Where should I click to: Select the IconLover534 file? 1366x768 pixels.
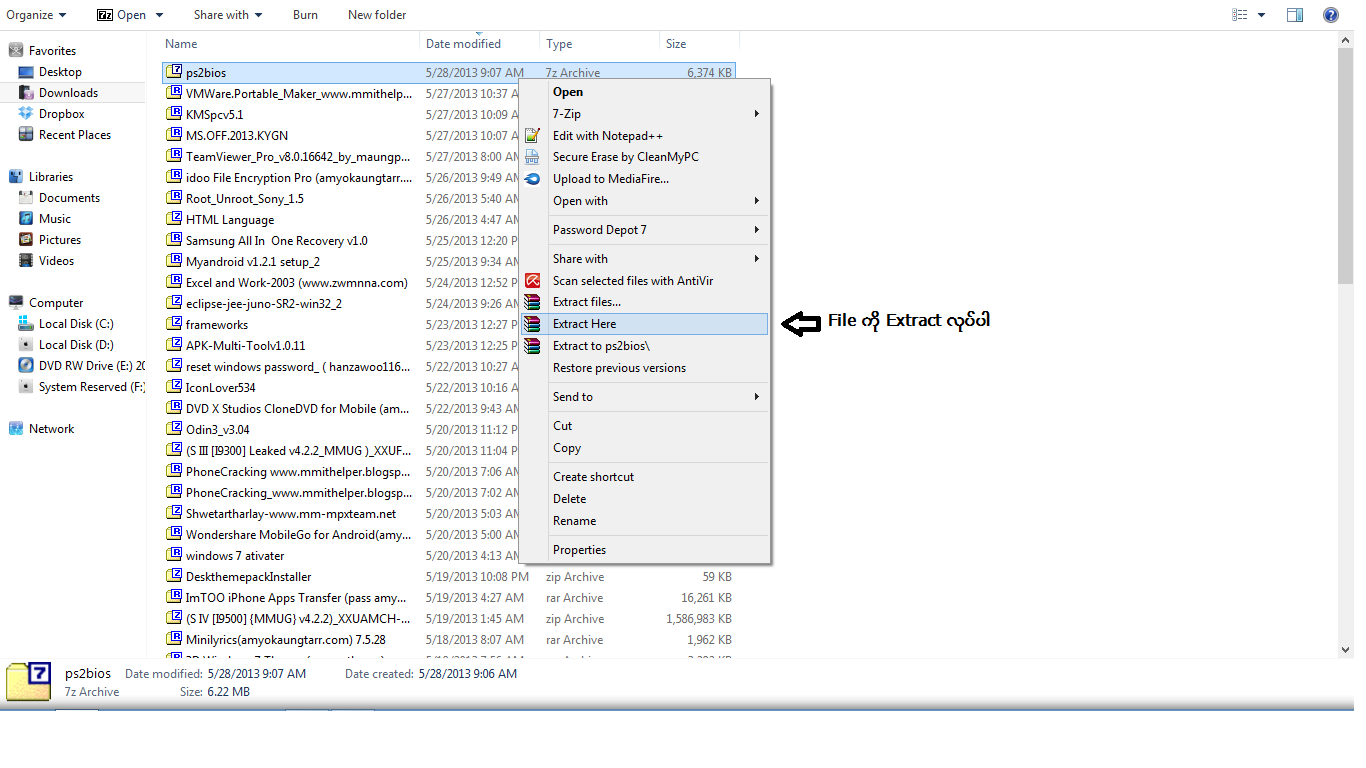pyautogui.click(x=221, y=388)
